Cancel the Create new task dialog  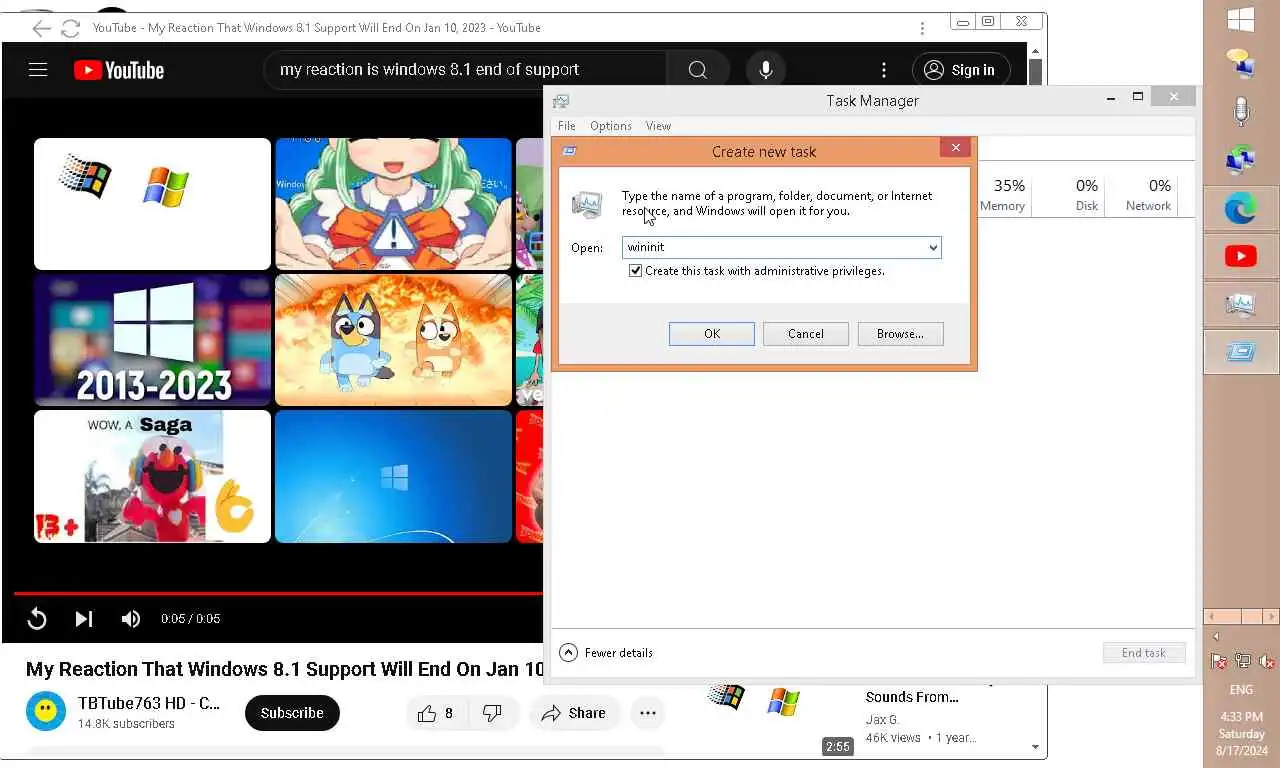pyautogui.click(x=806, y=334)
